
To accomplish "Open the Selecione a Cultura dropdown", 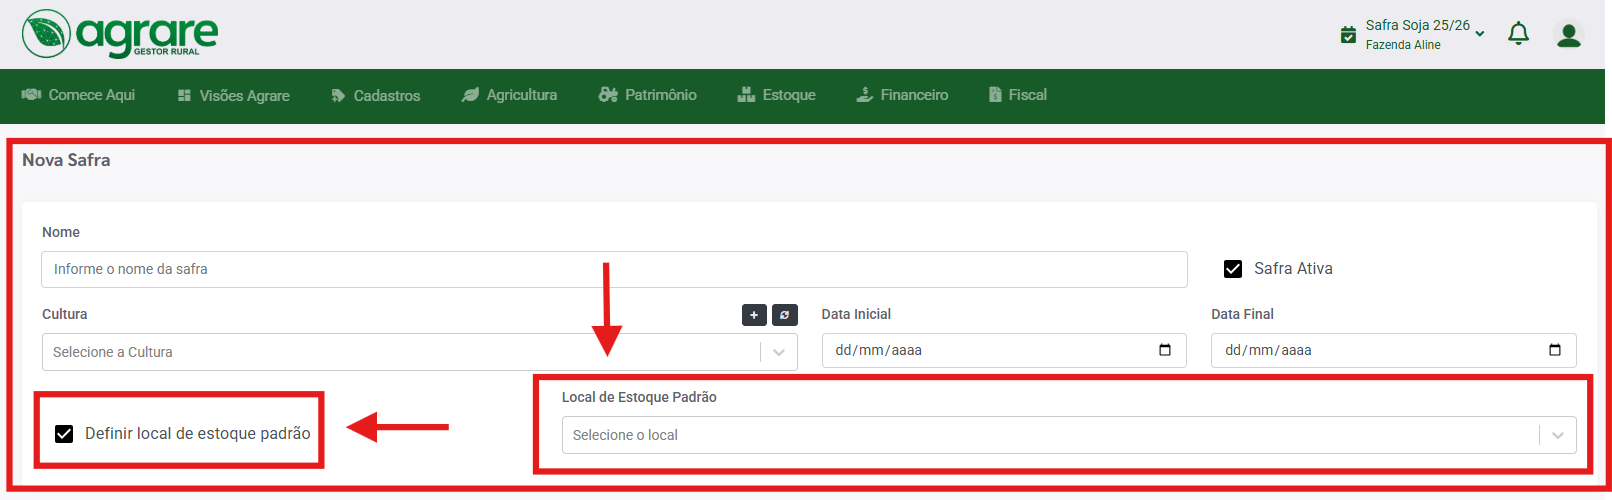I will tap(419, 352).
